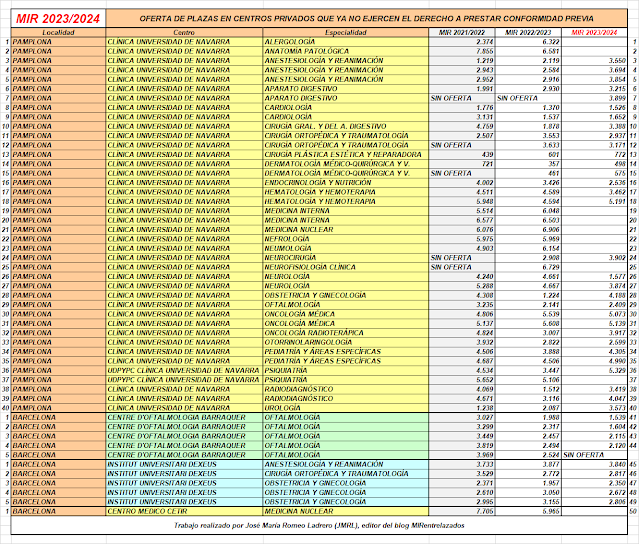This screenshot has height=544, width=639.
Task: Click the value 439 for Cirugía Plástica
Action: (x=487, y=154)
